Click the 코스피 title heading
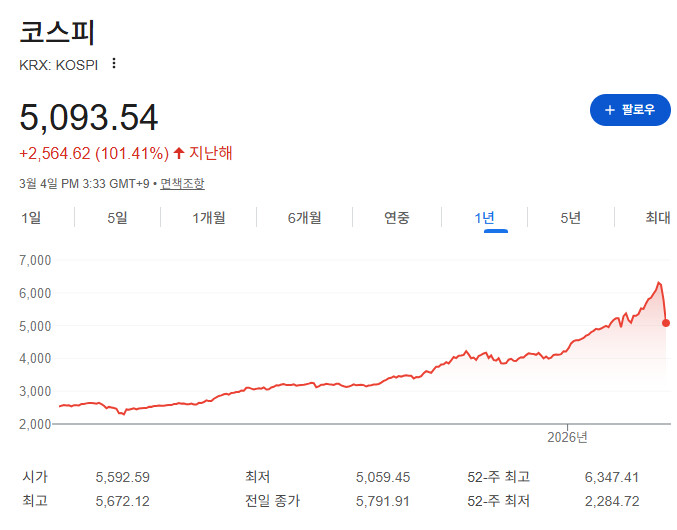 [57, 31]
